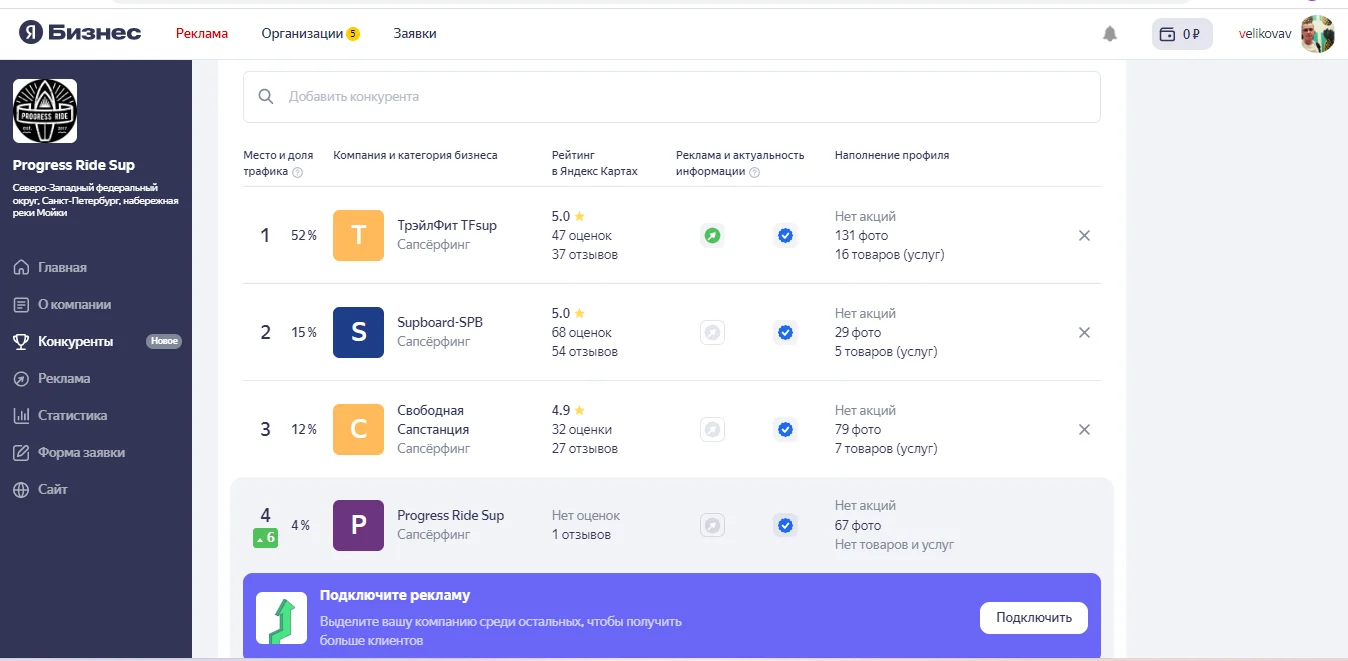
Task: Open the Организации top tab
Action: coord(302,33)
